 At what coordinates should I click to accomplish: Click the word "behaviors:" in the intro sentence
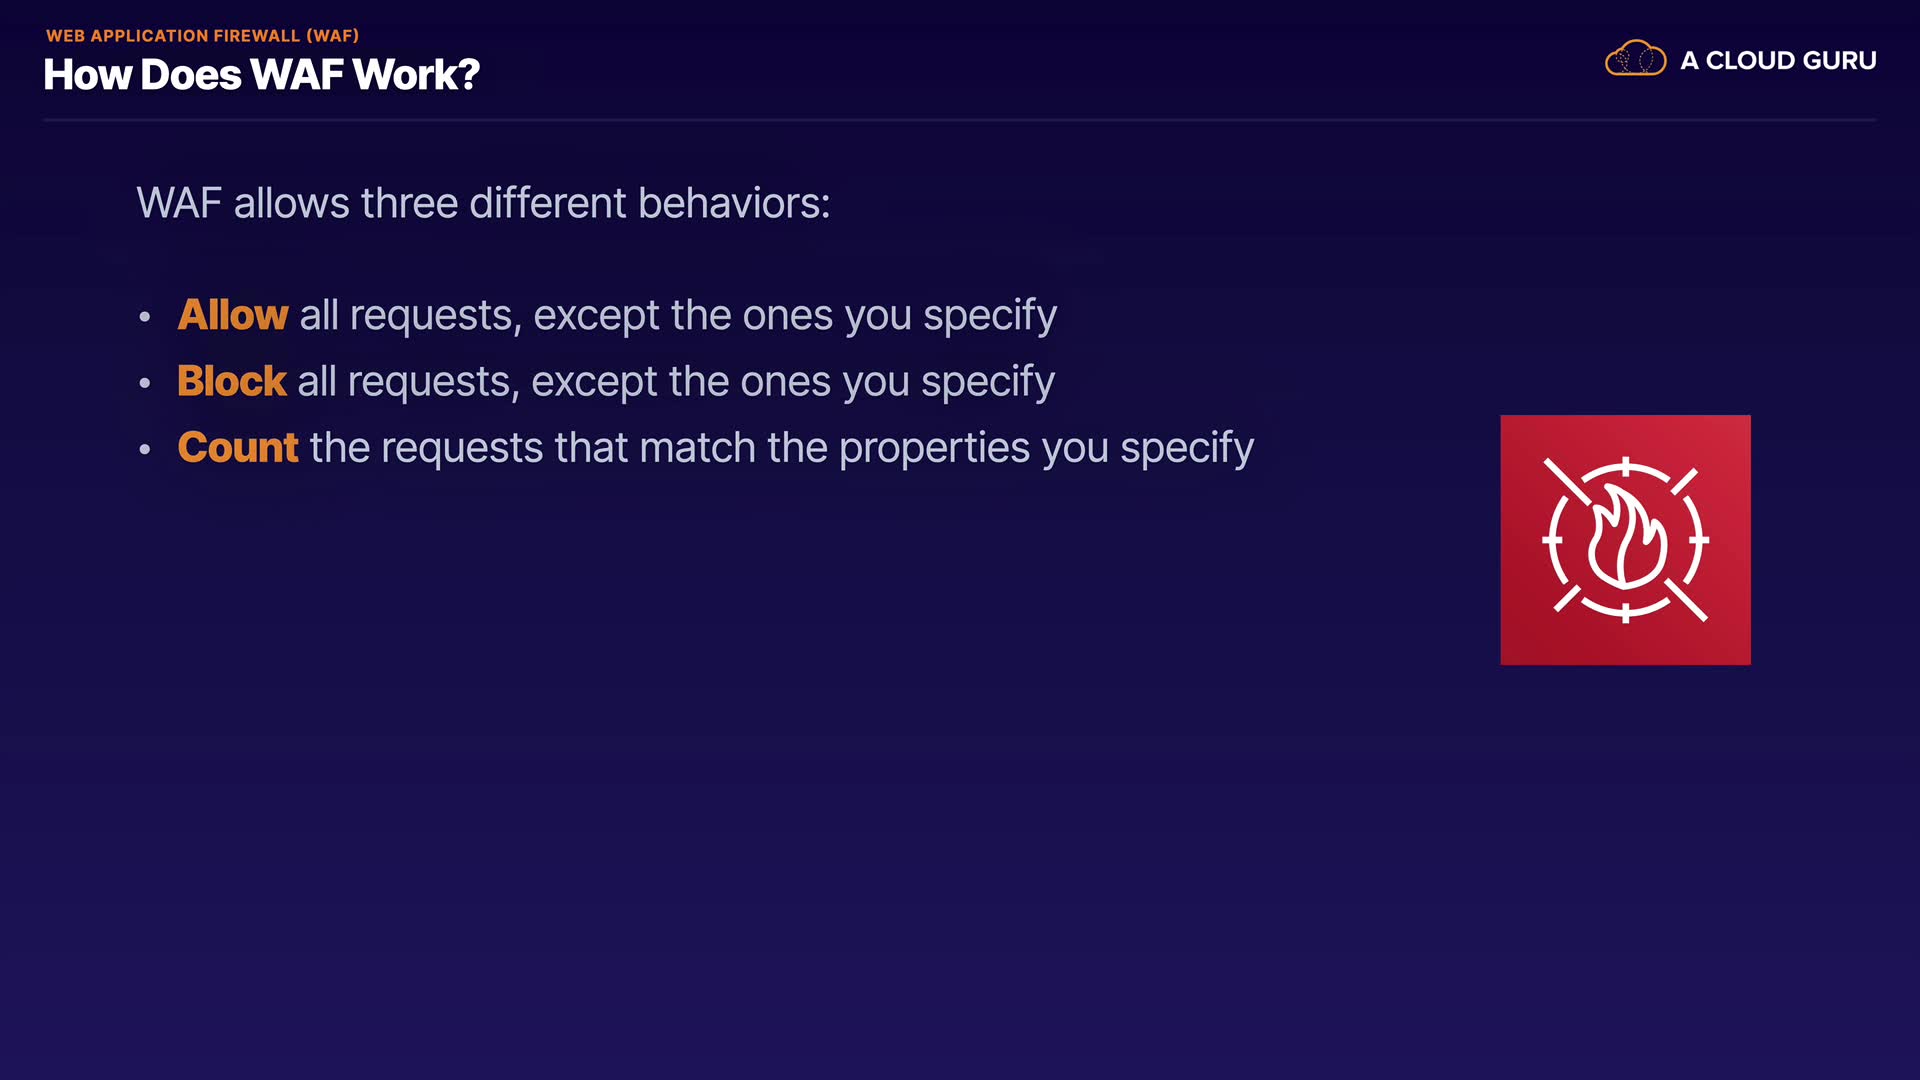(x=734, y=203)
